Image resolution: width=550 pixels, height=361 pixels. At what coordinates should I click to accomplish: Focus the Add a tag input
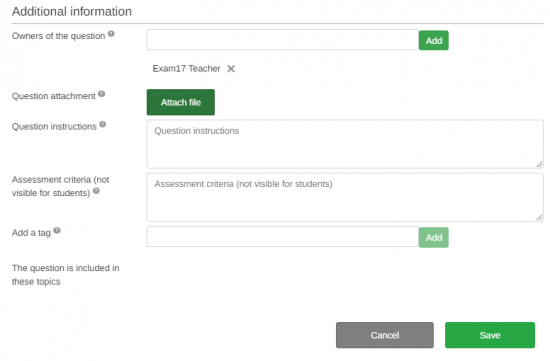coord(283,237)
